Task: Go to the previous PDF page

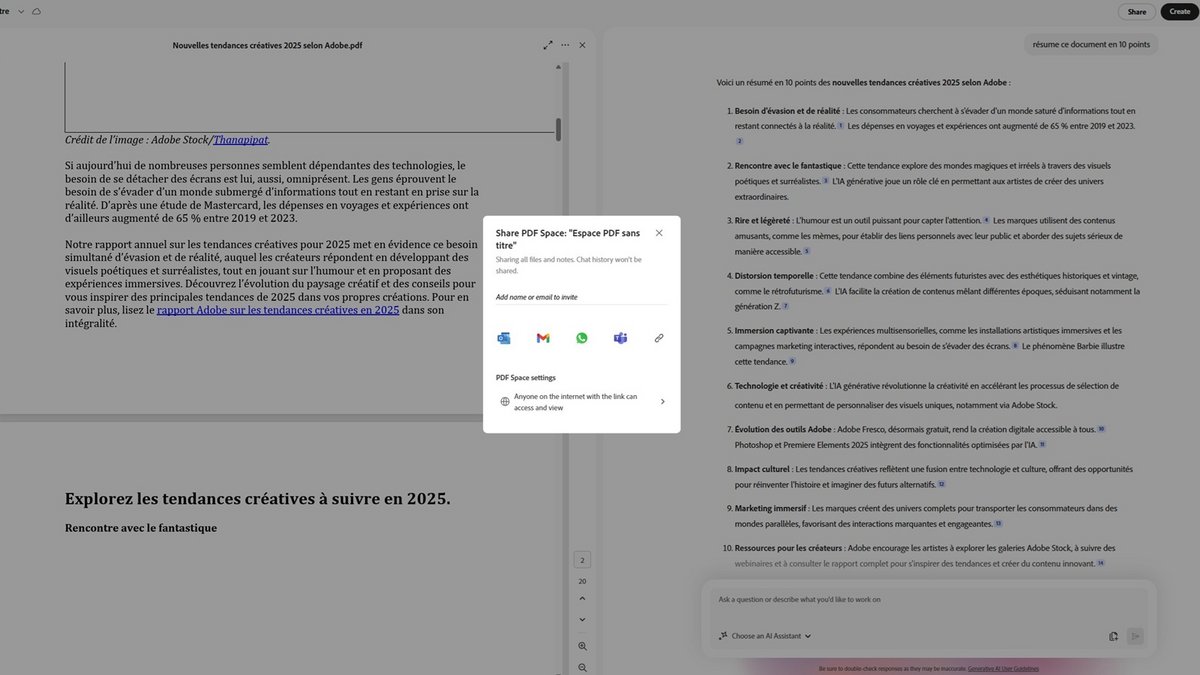Action: pos(583,599)
